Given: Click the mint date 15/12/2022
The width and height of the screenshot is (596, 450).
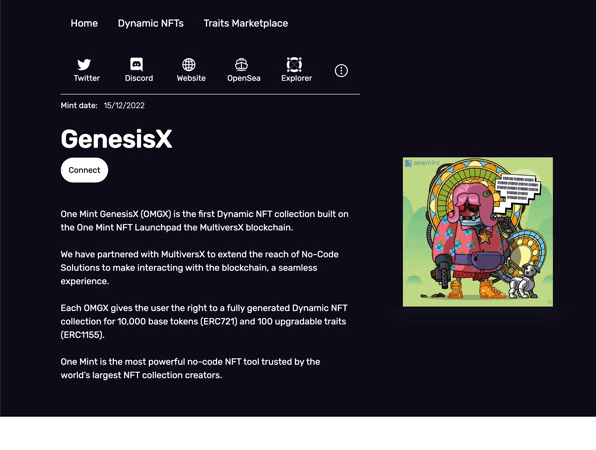Looking at the screenshot, I should coord(124,105).
